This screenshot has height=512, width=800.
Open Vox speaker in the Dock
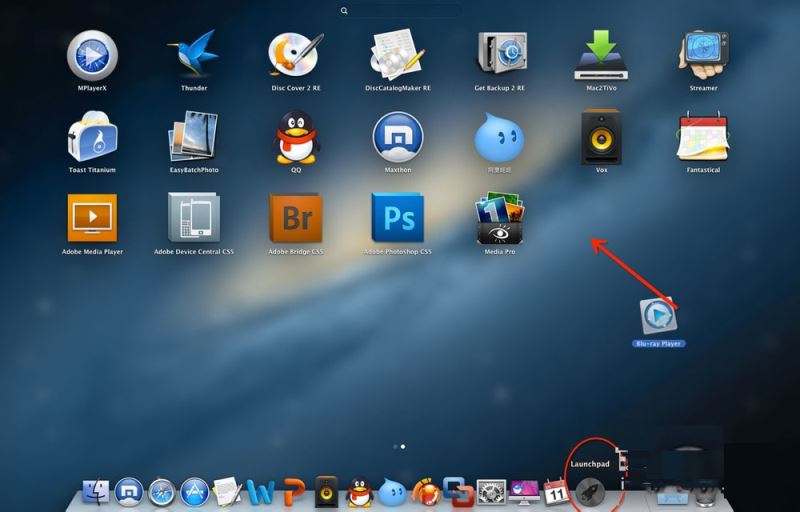[327, 492]
